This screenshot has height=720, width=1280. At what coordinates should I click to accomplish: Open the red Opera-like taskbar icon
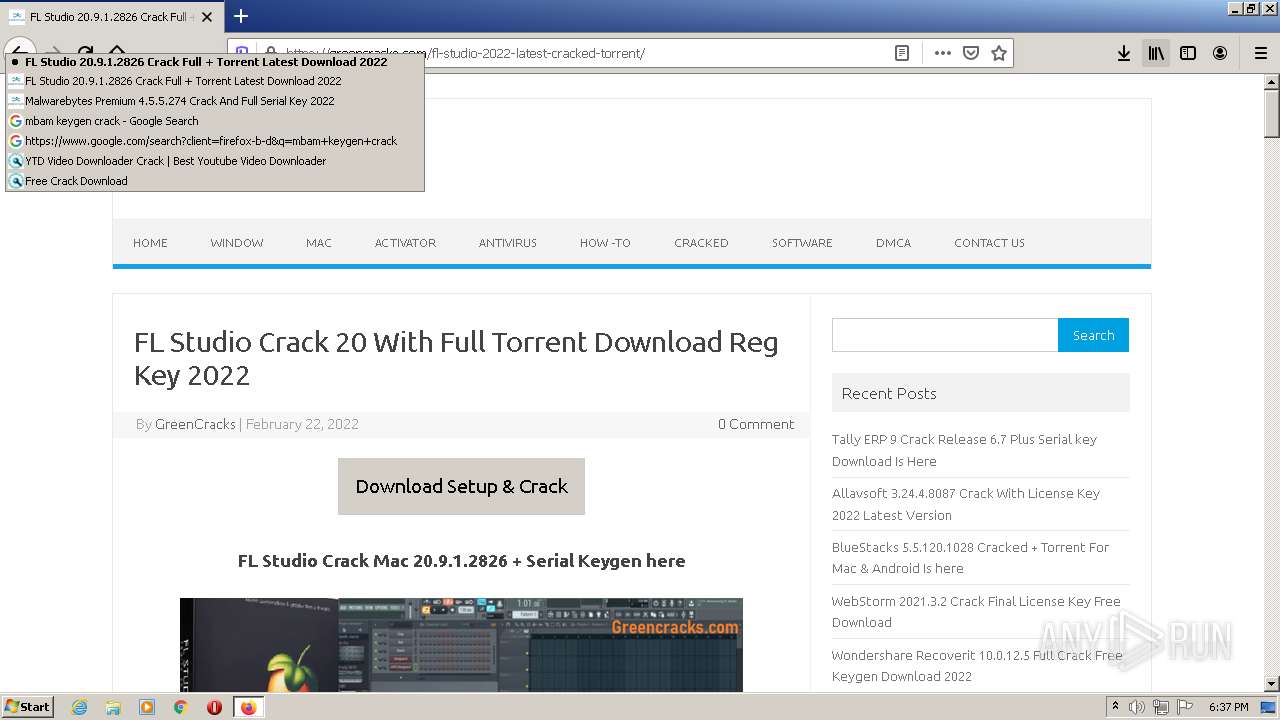214,707
